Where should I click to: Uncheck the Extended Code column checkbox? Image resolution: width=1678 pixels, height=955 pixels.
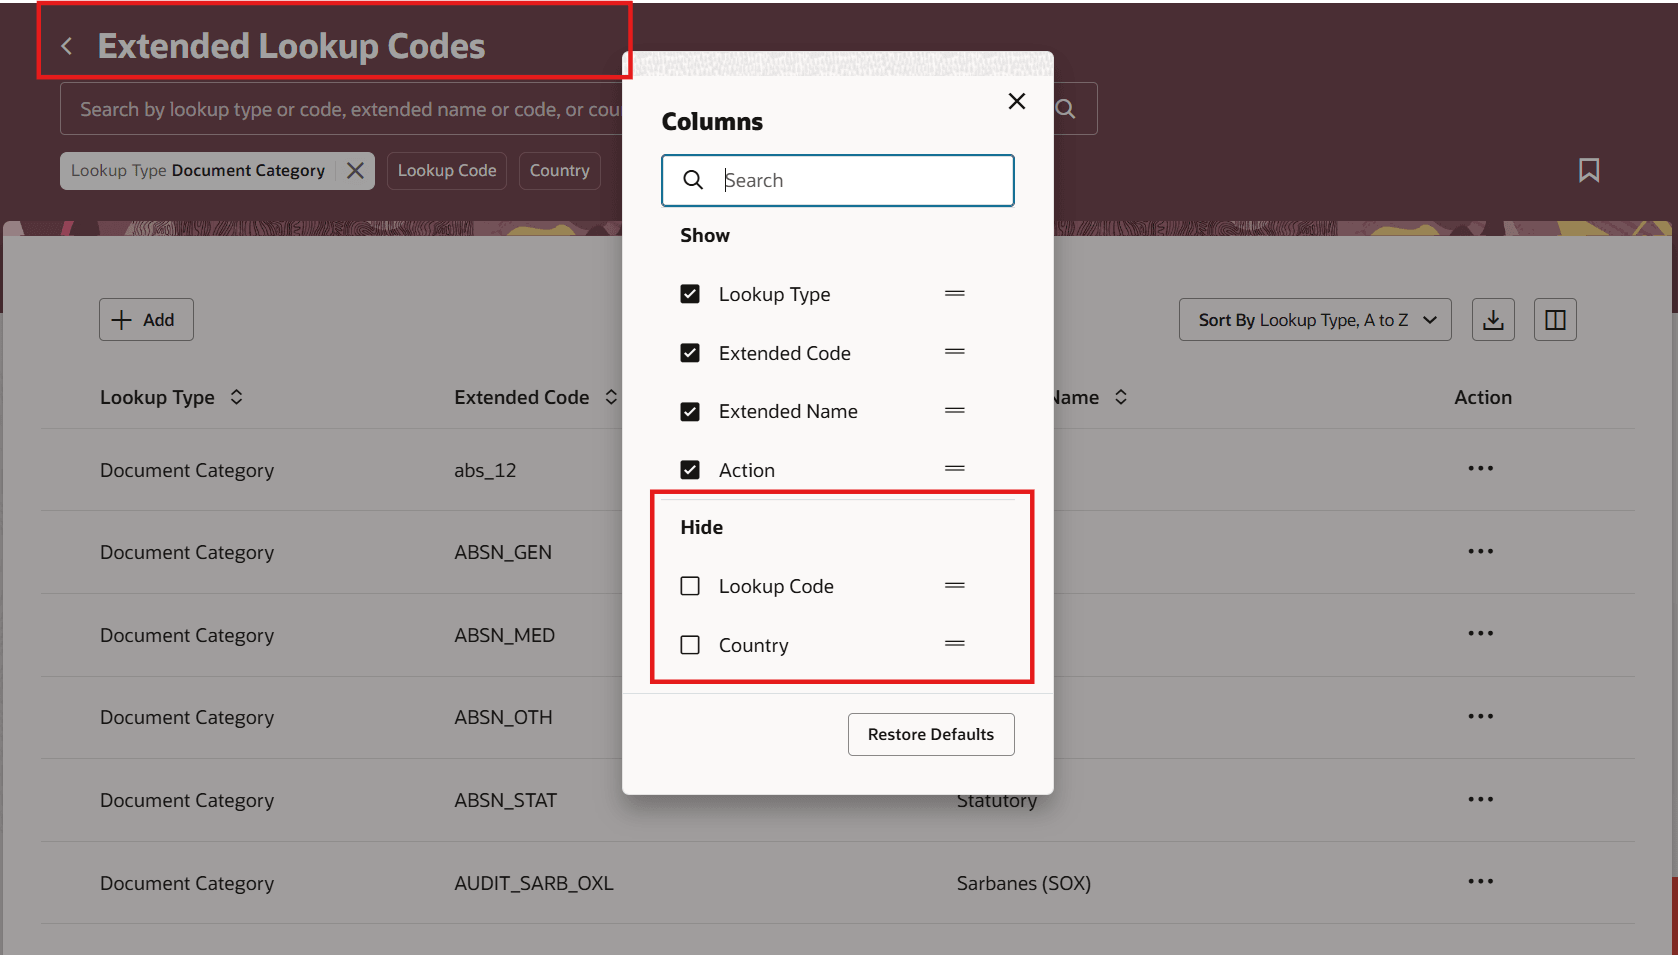[690, 353]
